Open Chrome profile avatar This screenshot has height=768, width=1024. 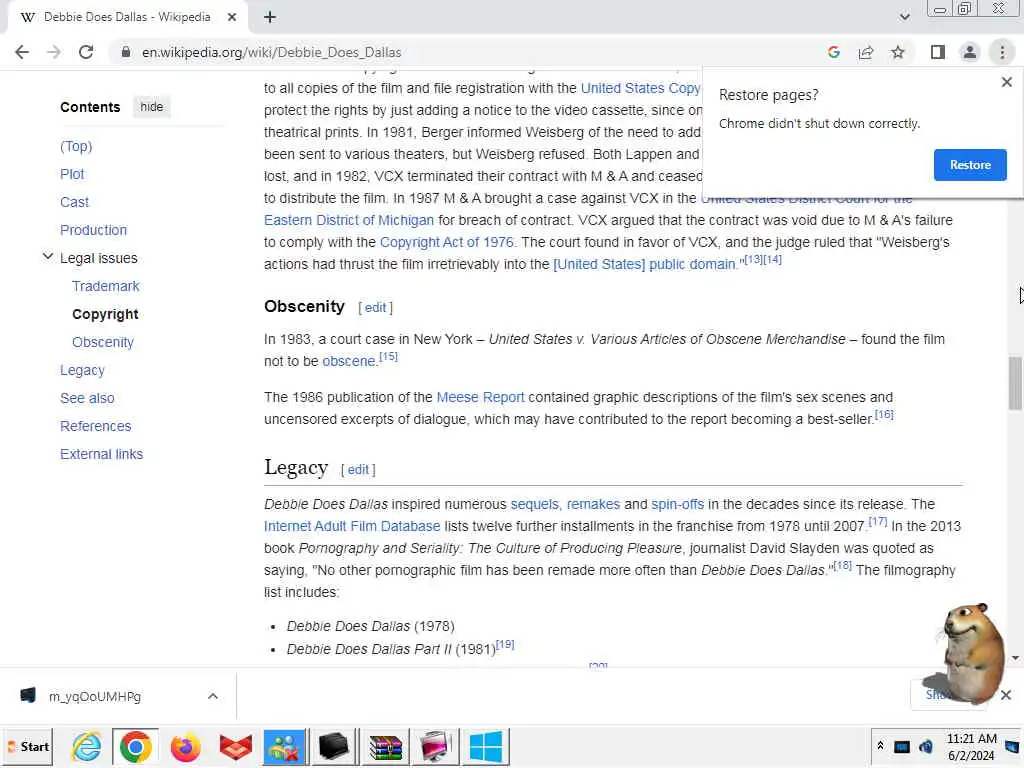point(970,52)
